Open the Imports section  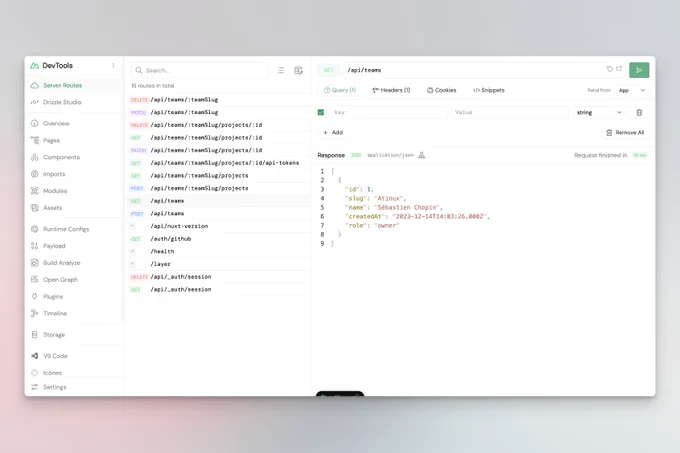point(74,174)
